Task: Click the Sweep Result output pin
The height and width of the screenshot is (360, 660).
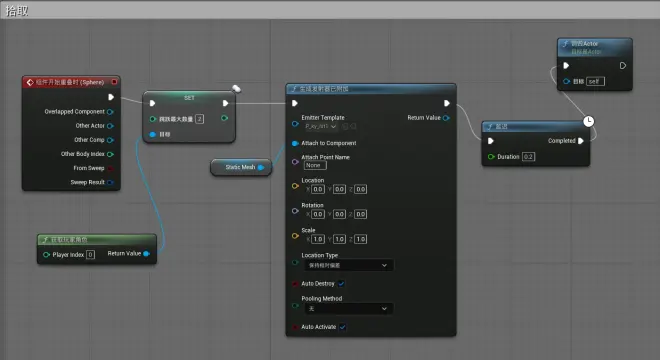Action: pyautogui.click(x=110, y=182)
